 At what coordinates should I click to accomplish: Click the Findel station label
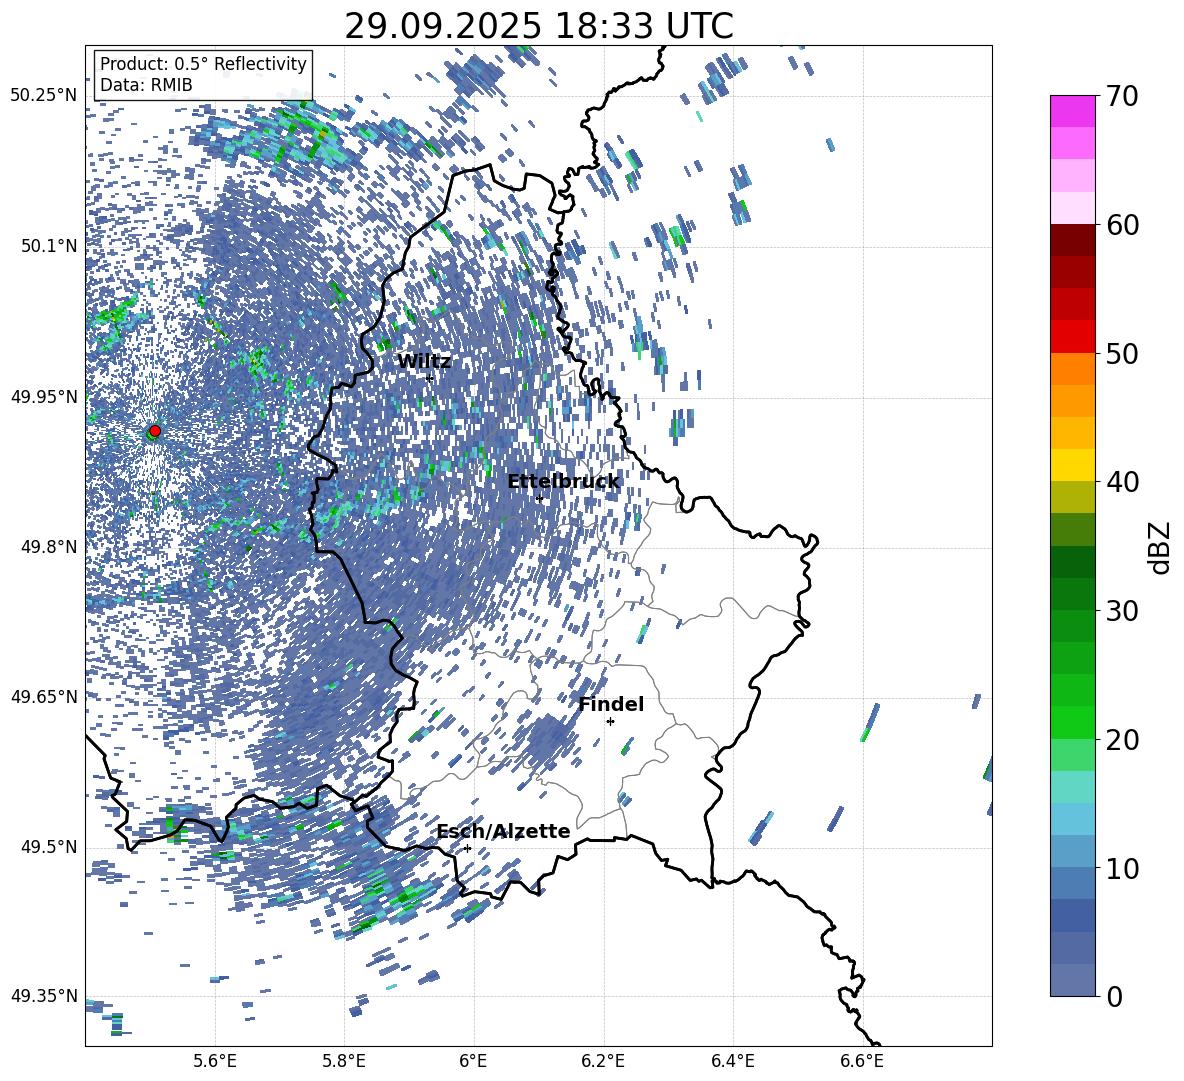coord(611,704)
